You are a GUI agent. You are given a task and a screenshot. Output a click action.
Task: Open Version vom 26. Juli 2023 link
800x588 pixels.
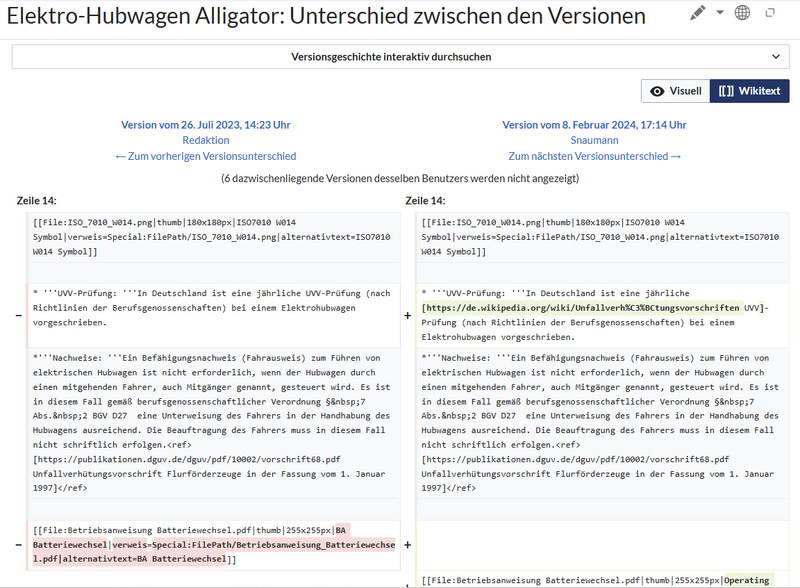point(206,125)
